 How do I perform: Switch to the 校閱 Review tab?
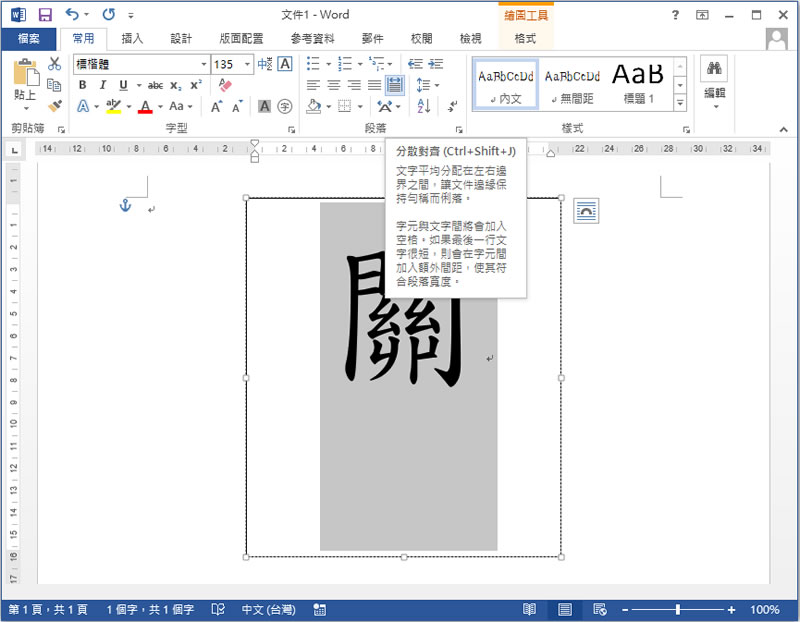pyautogui.click(x=421, y=39)
